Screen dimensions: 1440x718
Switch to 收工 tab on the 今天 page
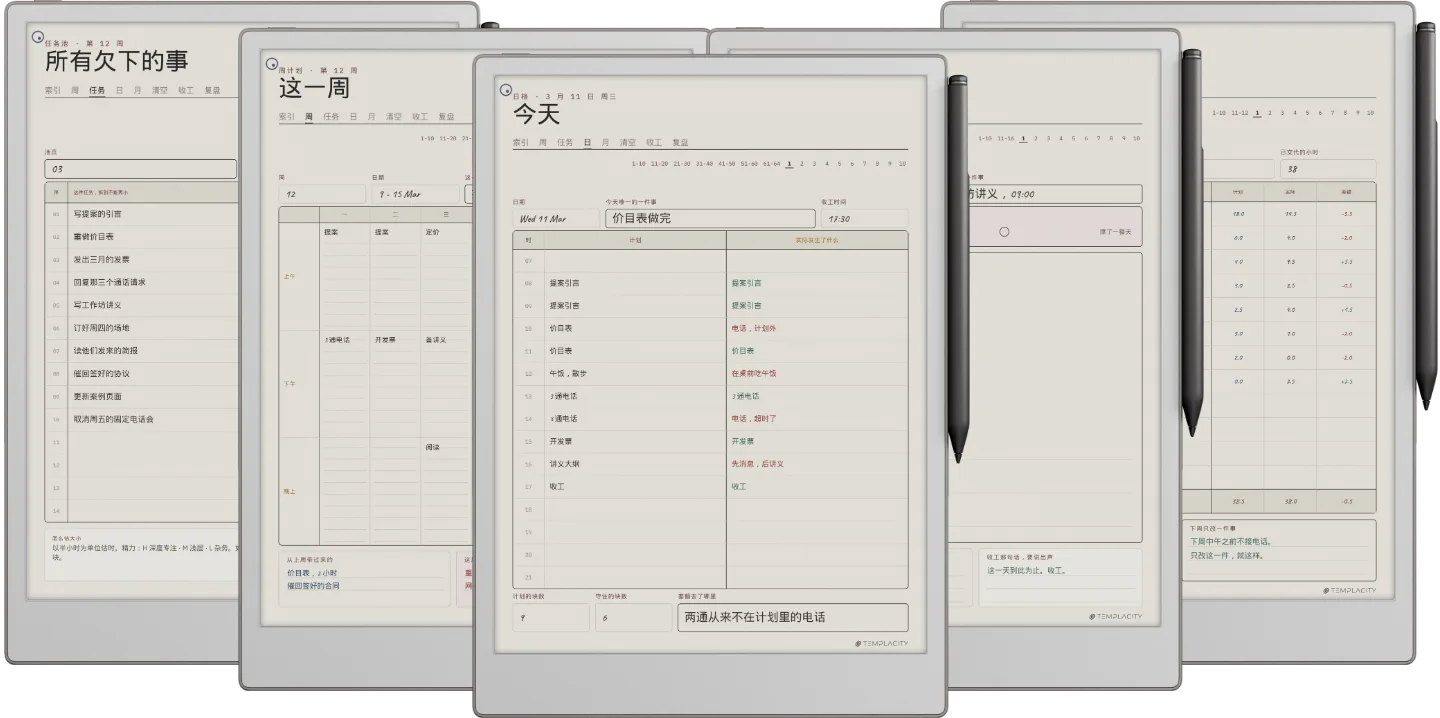654,143
